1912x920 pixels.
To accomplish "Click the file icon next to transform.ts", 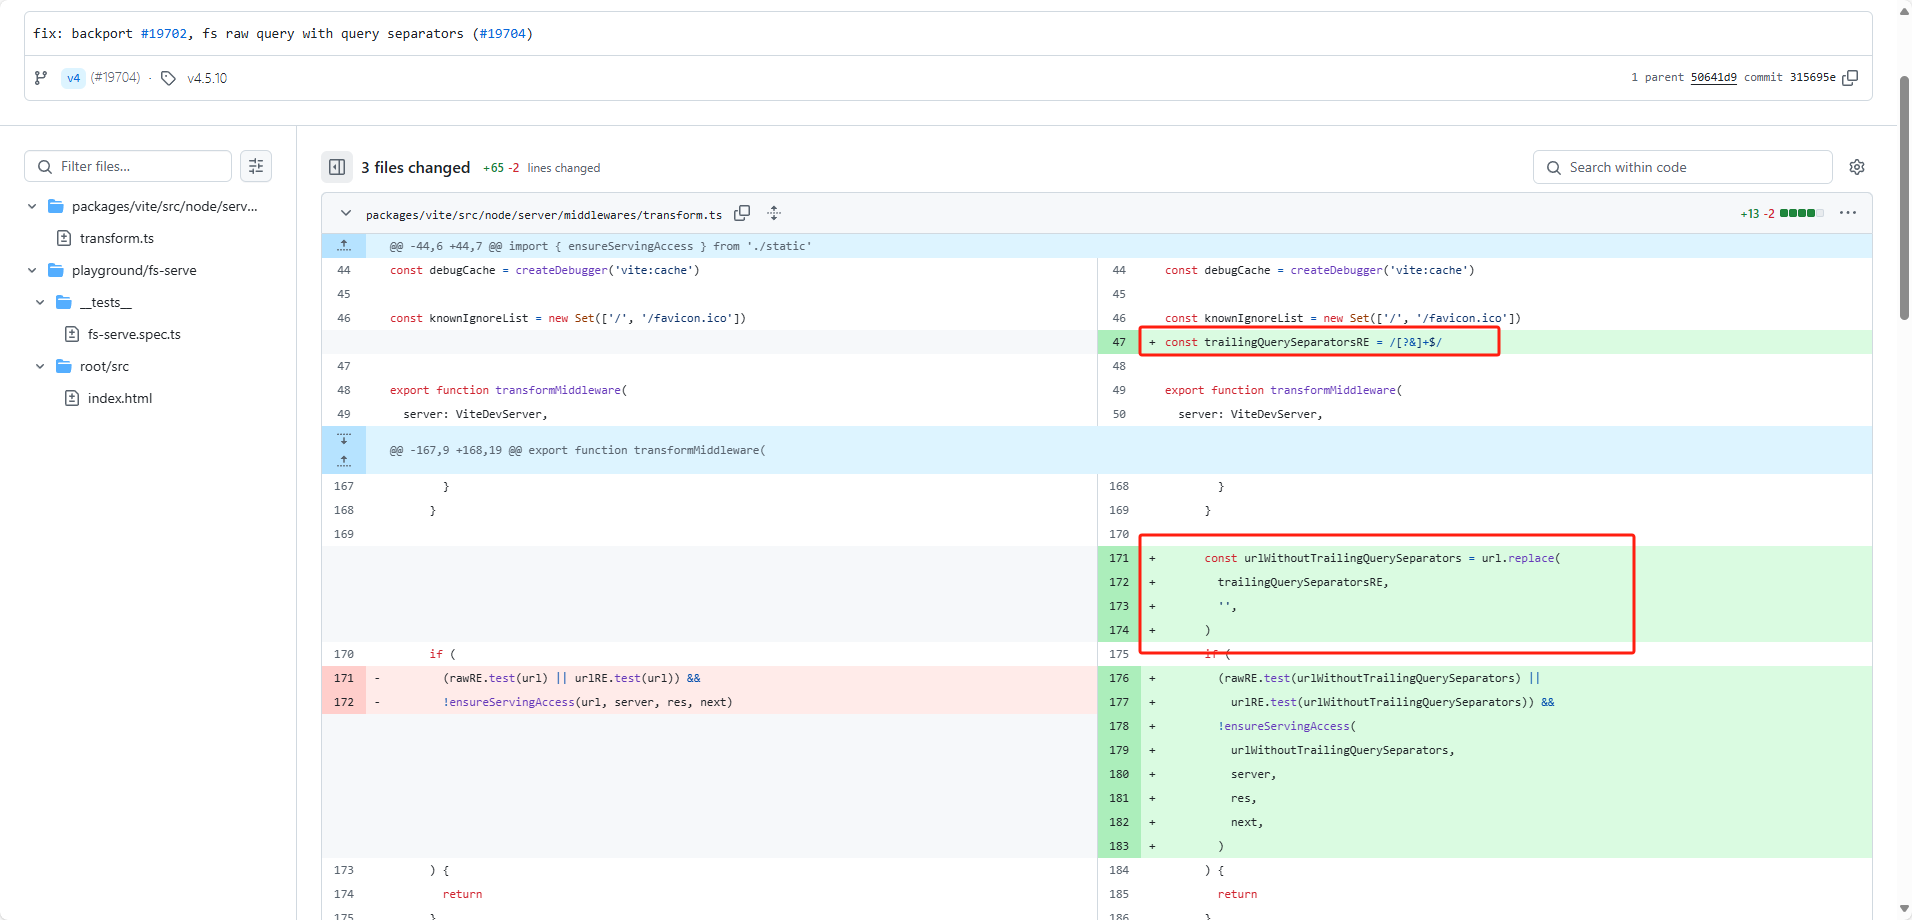I will coord(64,238).
